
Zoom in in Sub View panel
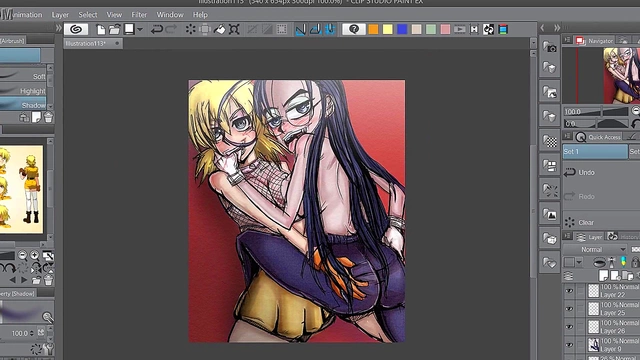click(x=35, y=256)
